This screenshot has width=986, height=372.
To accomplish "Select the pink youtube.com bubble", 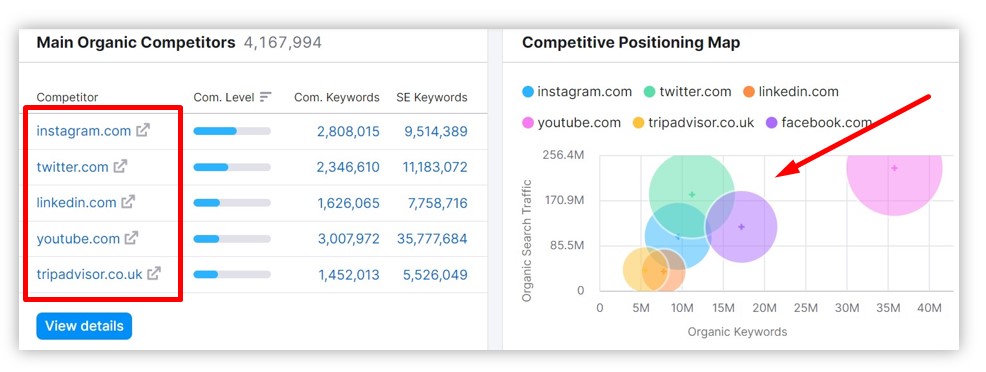I will tap(894, 168).
